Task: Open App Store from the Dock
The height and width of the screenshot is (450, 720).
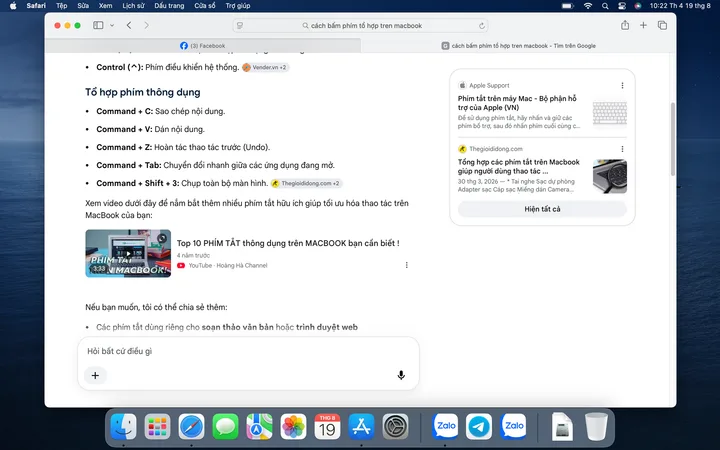Action: click(x=361, y=427)
